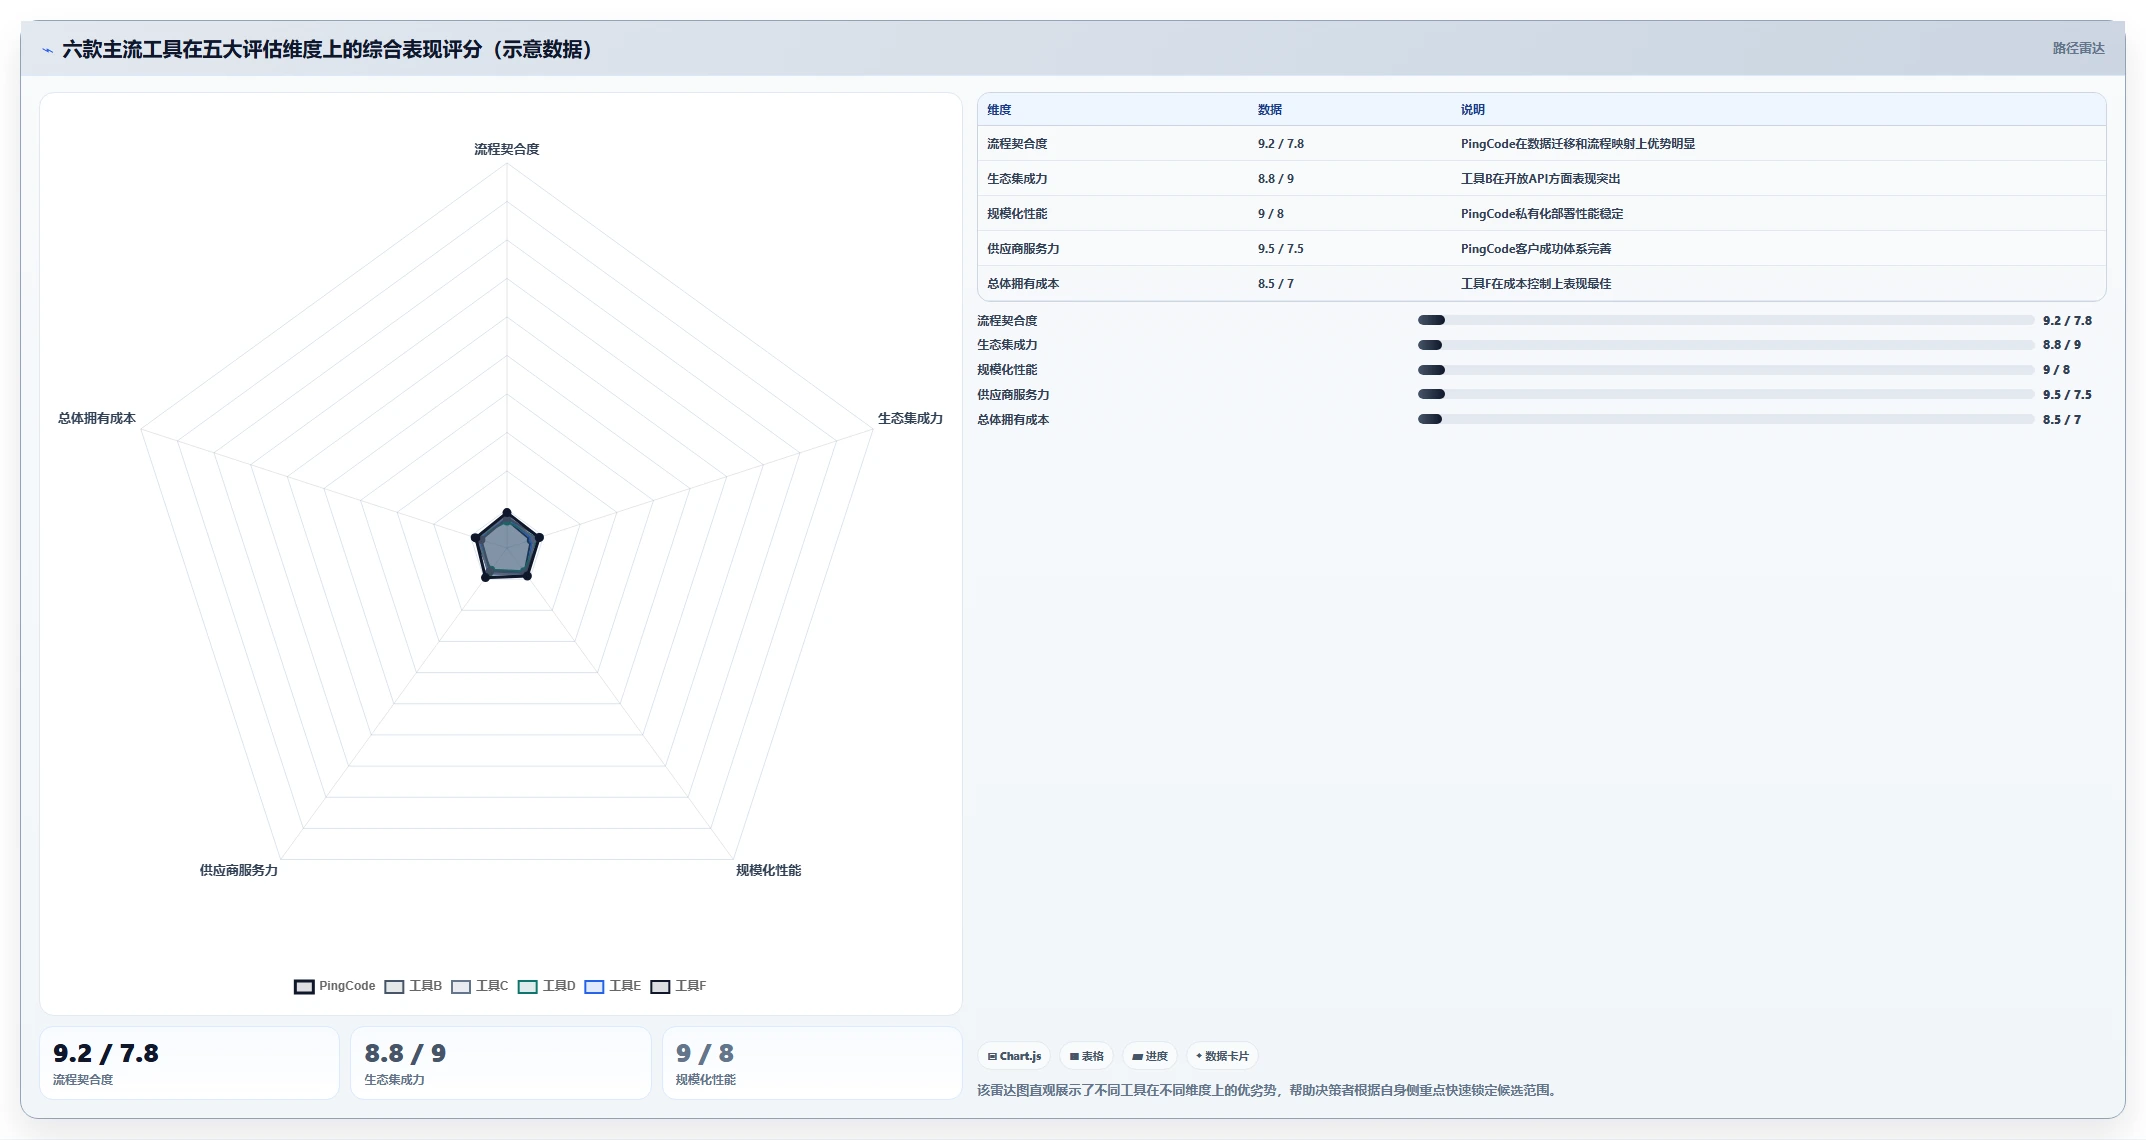Click the radar axis label 生态集成力

coord(910,418)
